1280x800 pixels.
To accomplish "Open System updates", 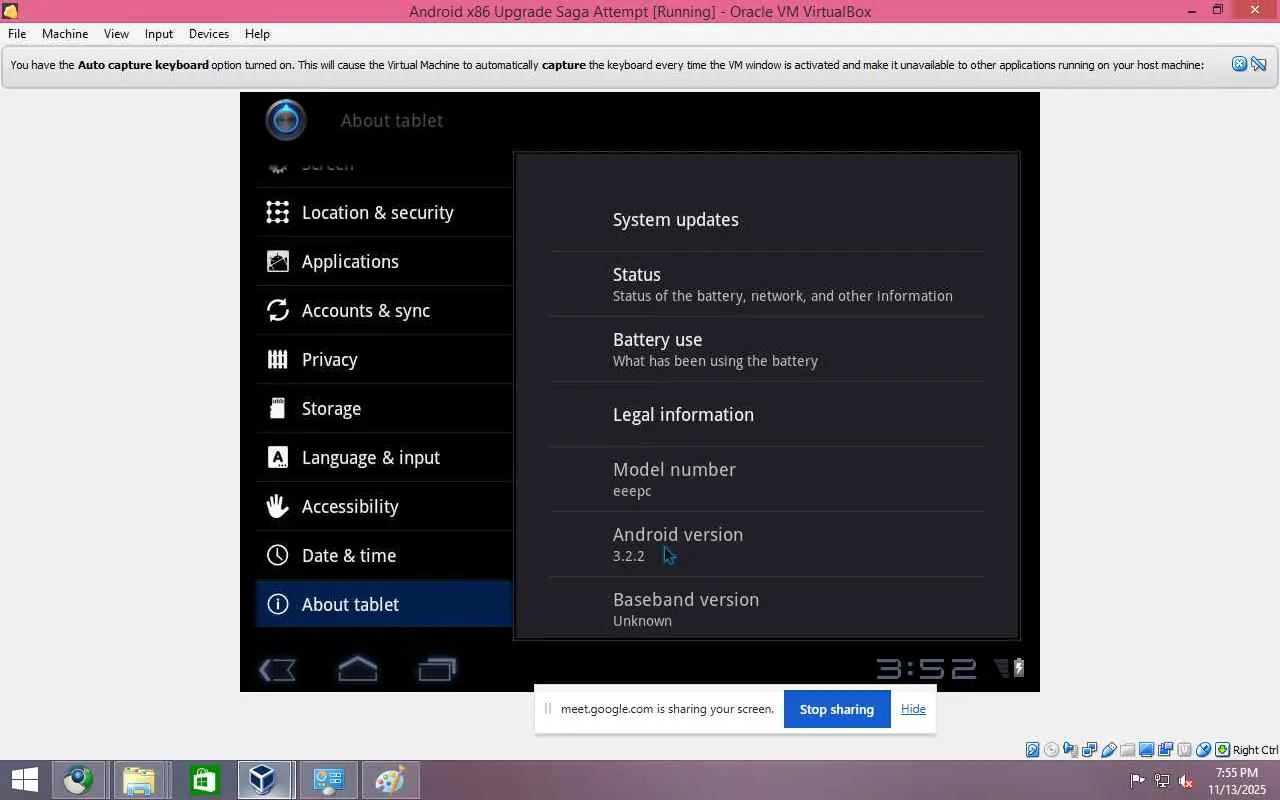I will [x=767, y=219].
